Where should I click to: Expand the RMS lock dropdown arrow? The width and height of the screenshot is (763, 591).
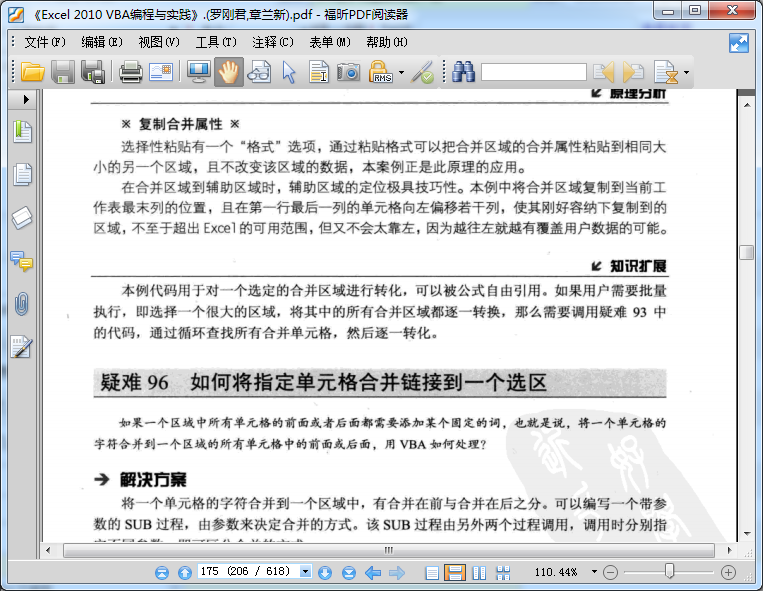click(401, 72)
